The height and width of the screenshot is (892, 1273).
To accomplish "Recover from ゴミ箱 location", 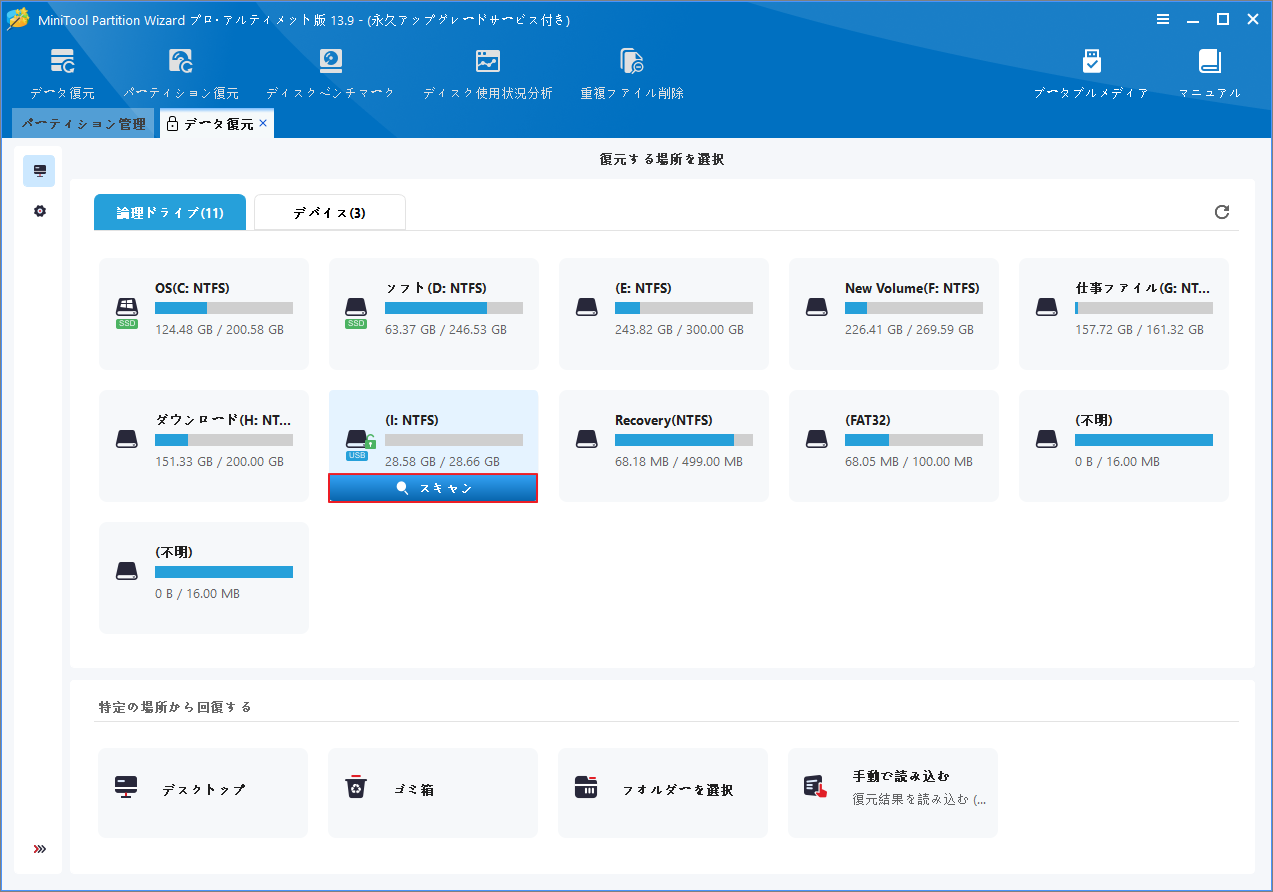I will coord(433,793).
